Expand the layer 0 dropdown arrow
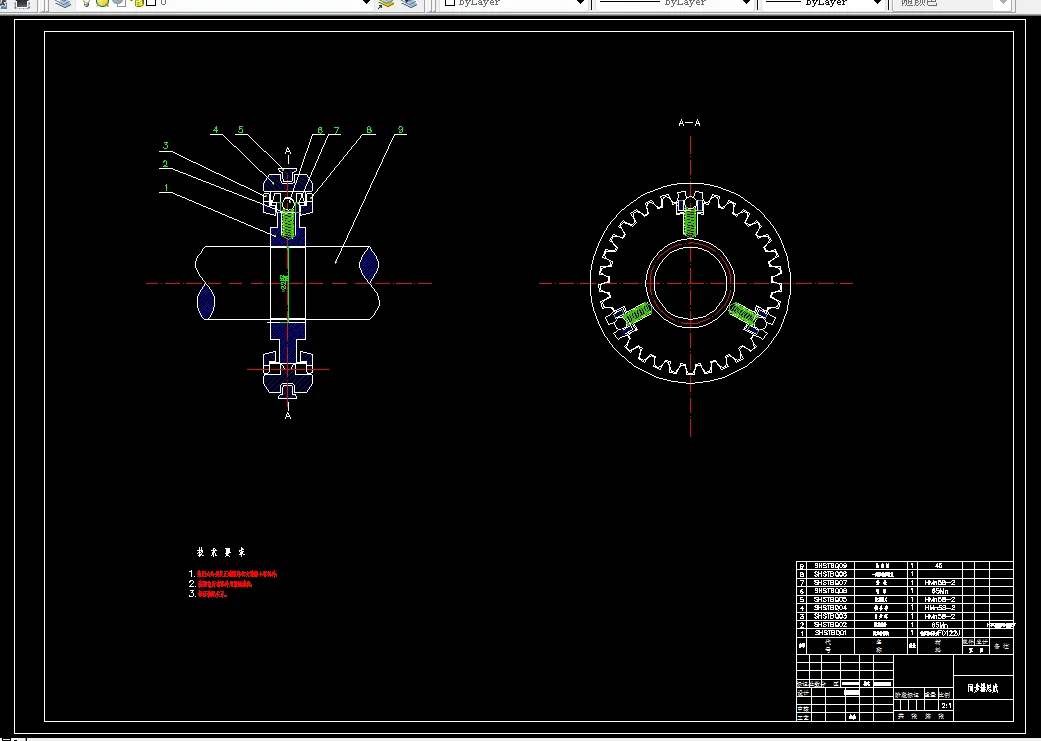Image resolution: width=1041 pixels, height=741 pixels. coord(366,3)
